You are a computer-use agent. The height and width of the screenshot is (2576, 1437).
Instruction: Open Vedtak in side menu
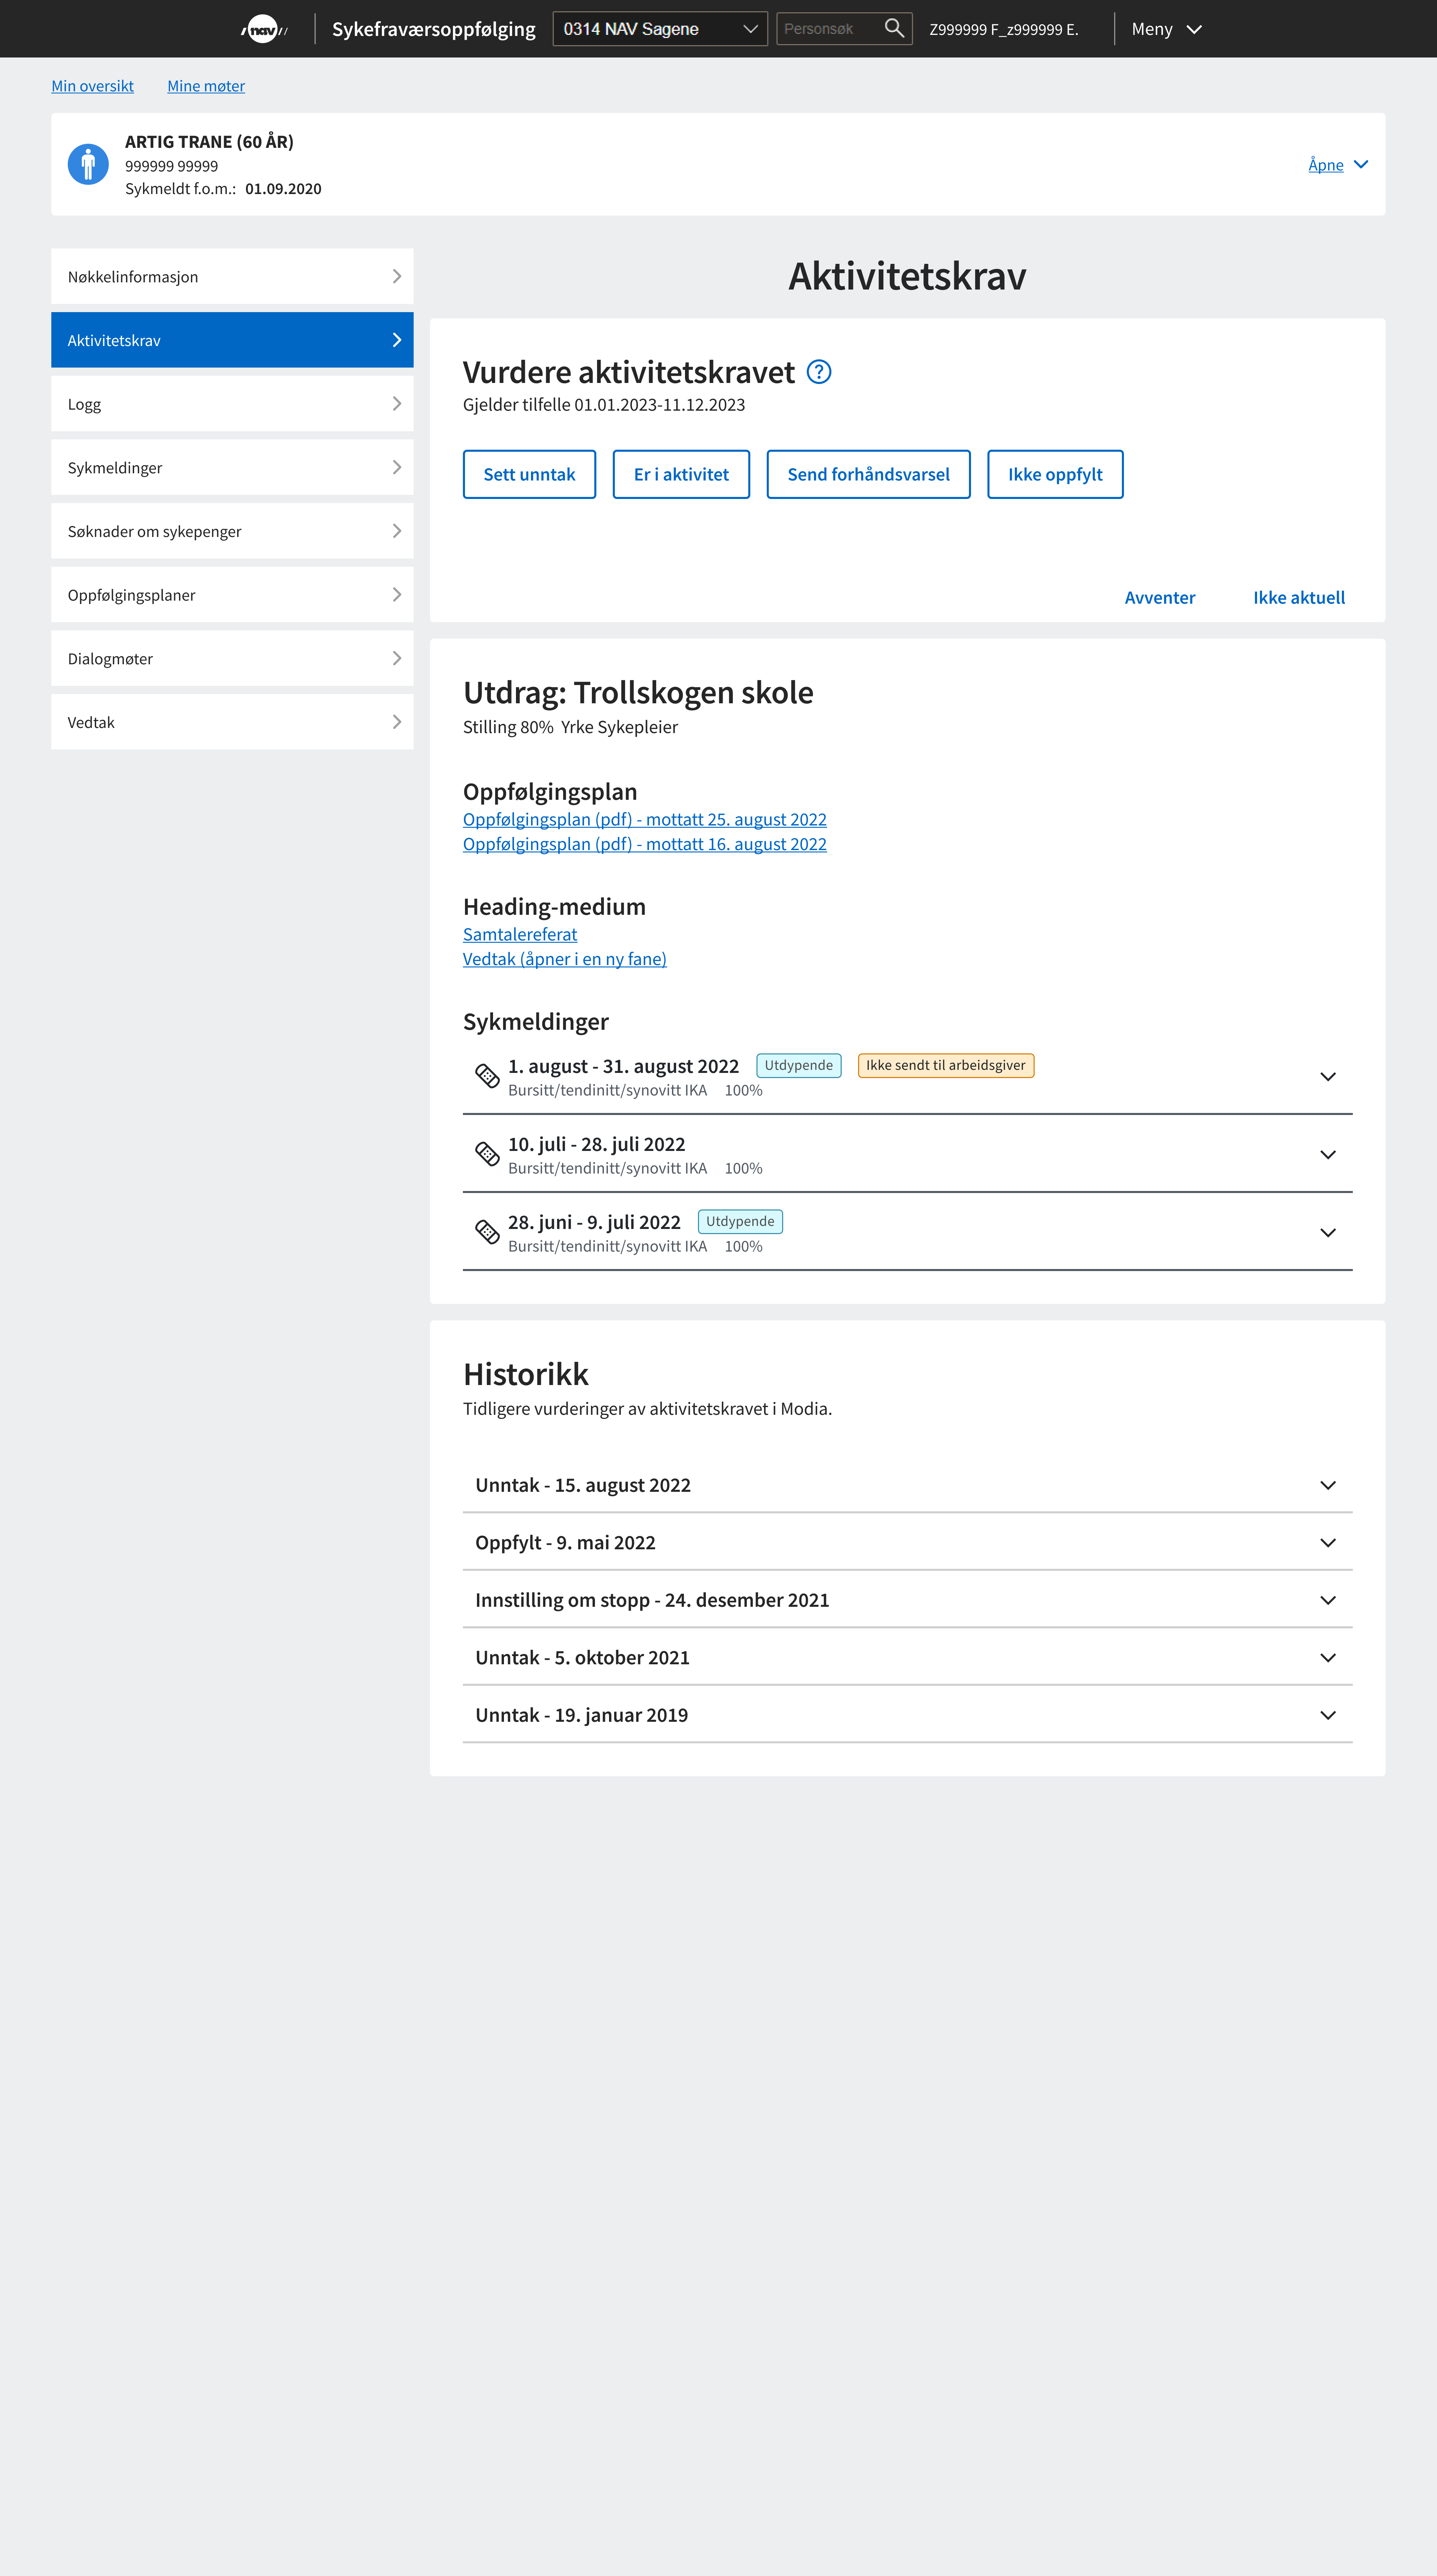click(232, 722)
